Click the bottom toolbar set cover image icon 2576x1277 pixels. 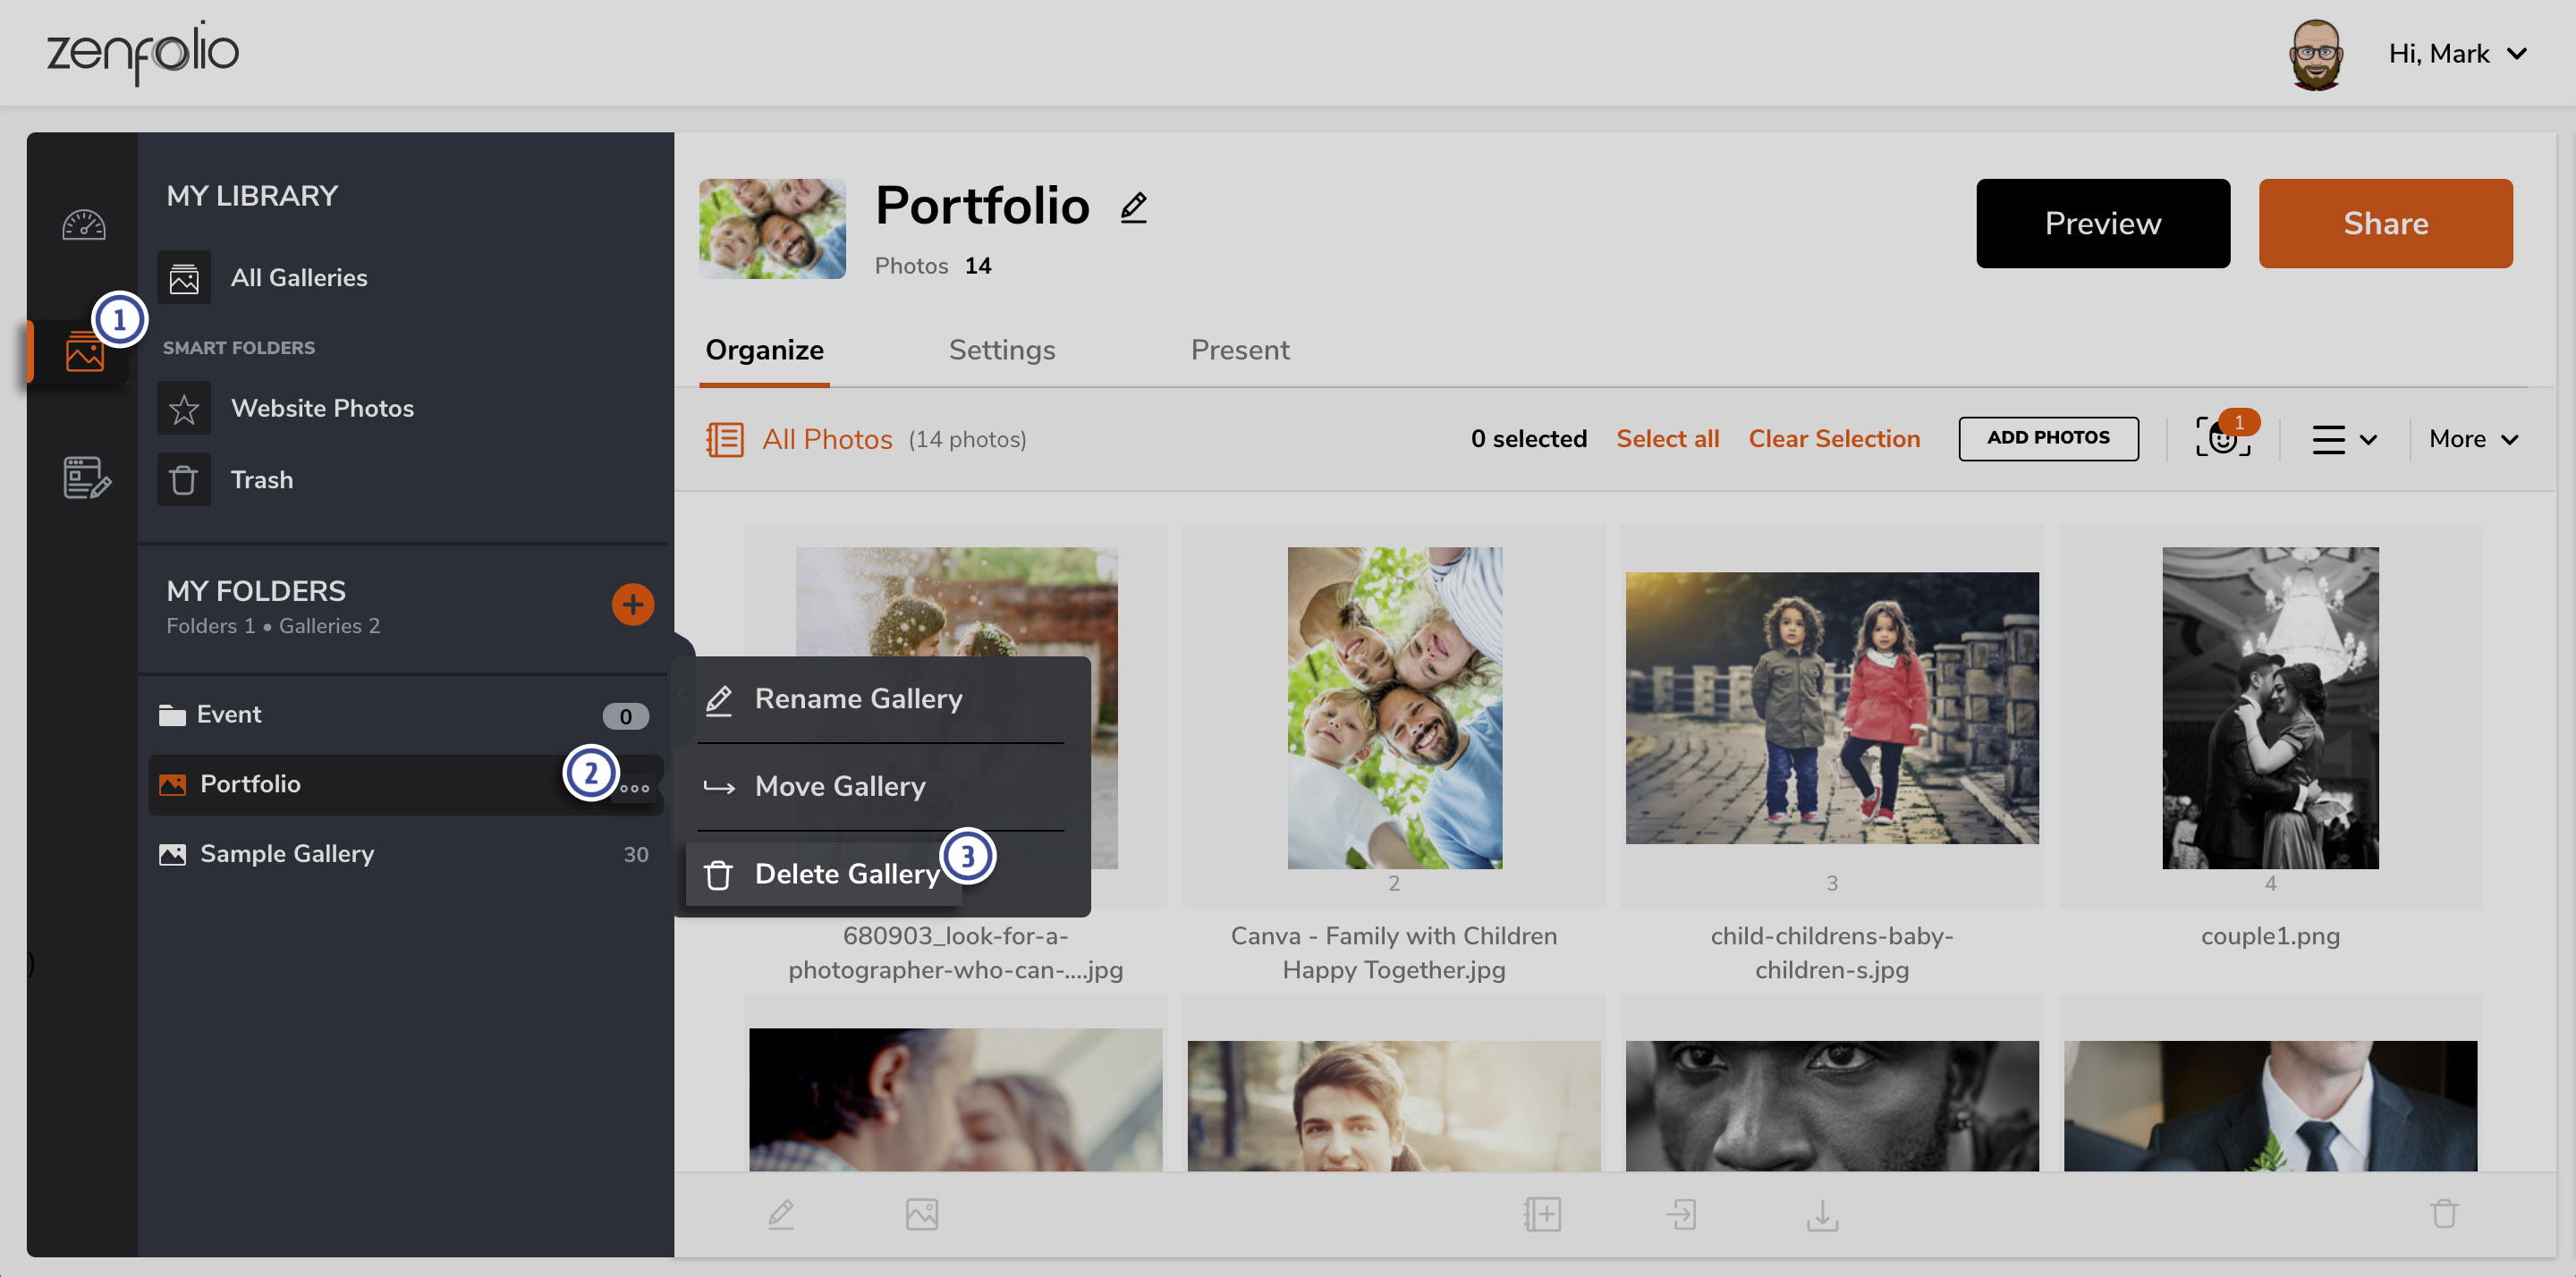click(x=922, y=1214)
